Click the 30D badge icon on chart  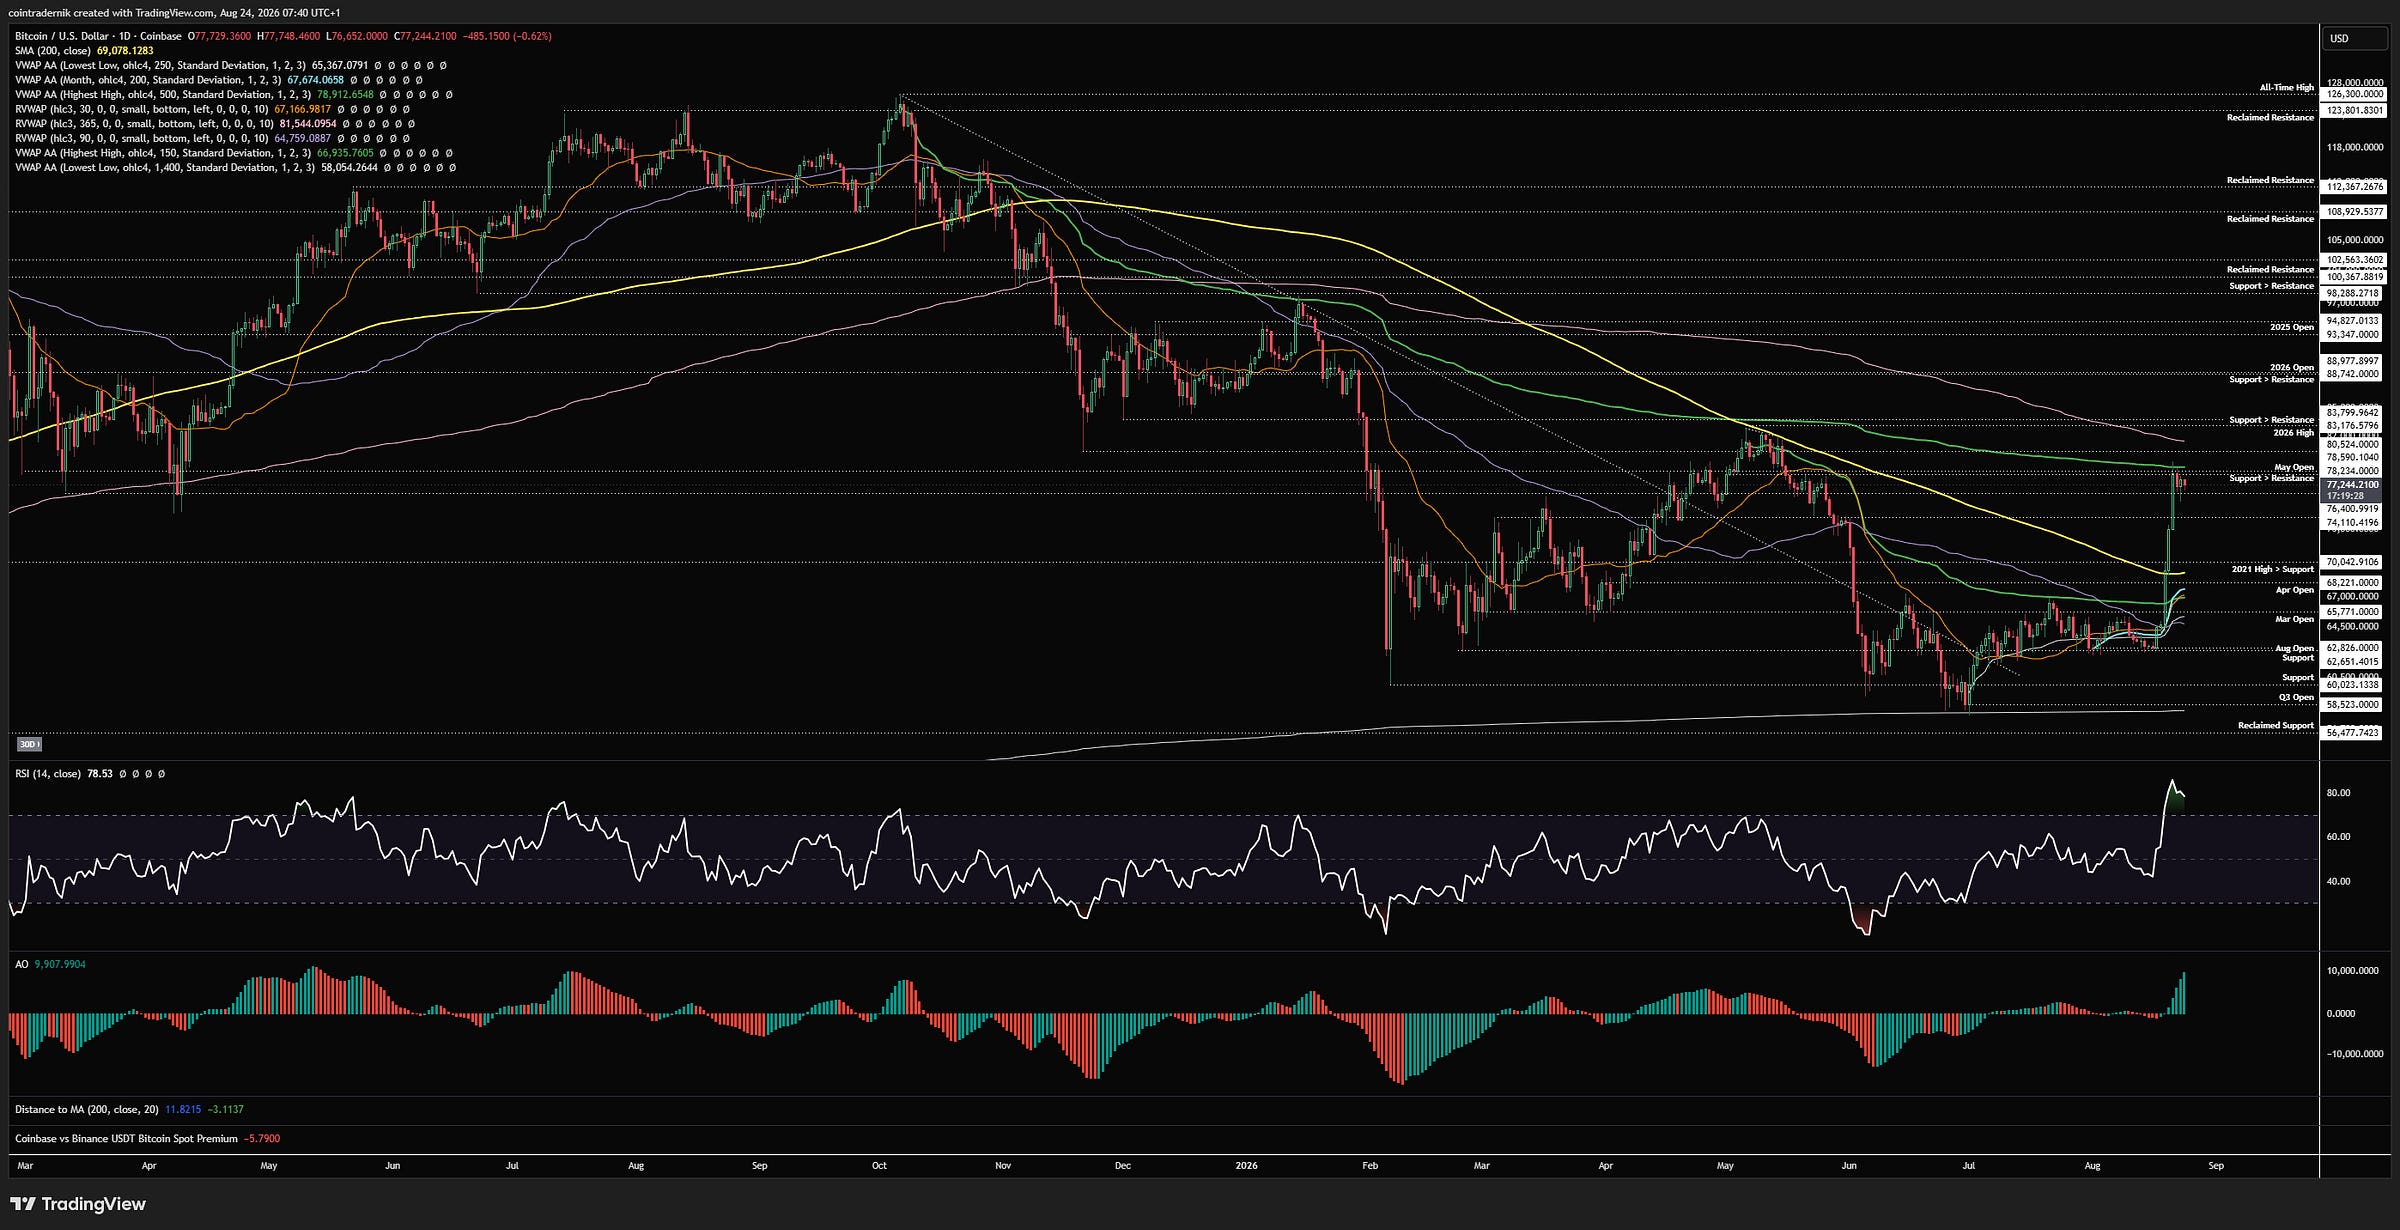pyautogui.click(x=29, y=744)
